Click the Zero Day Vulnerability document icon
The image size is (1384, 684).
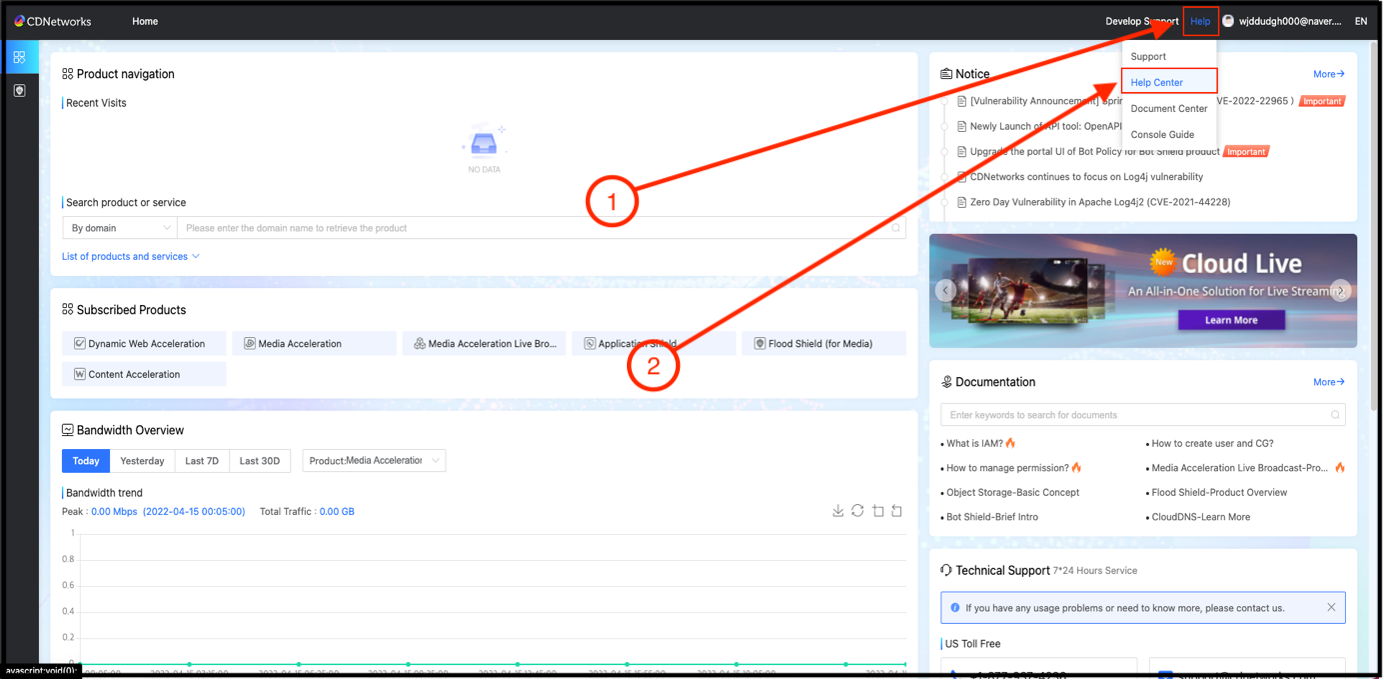962,202
